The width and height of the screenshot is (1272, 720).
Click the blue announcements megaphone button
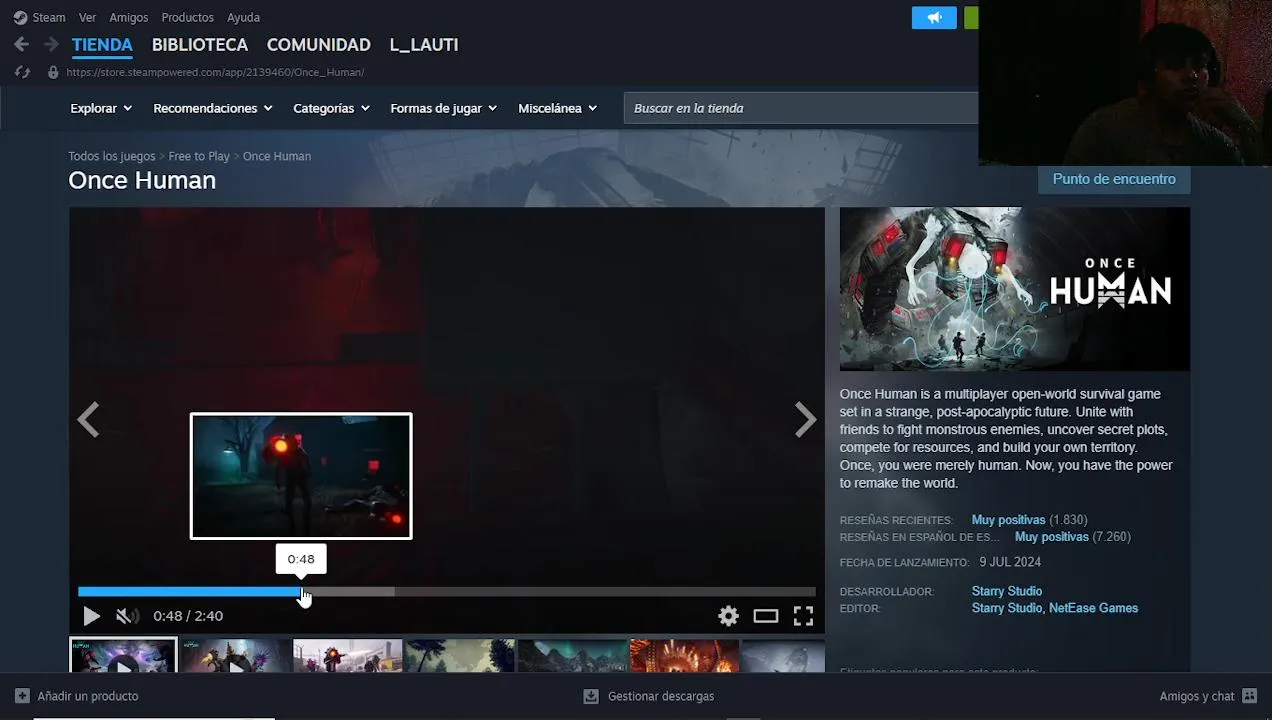934,18
